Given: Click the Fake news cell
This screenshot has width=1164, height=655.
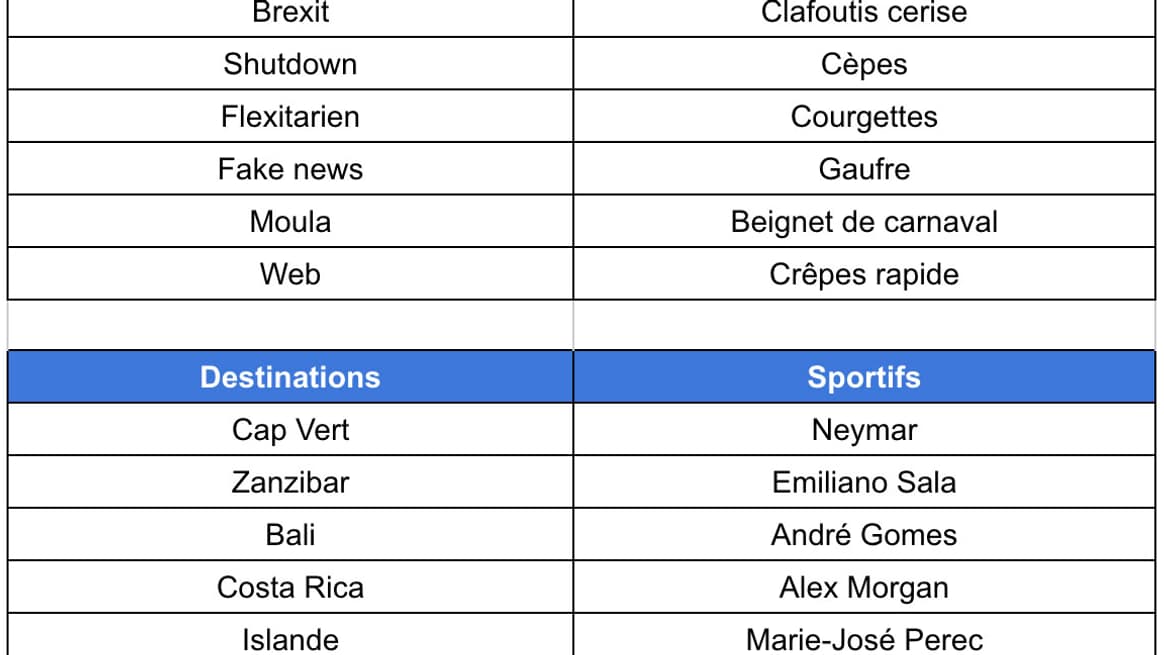Looking at the screenshot, I should 290,169.
